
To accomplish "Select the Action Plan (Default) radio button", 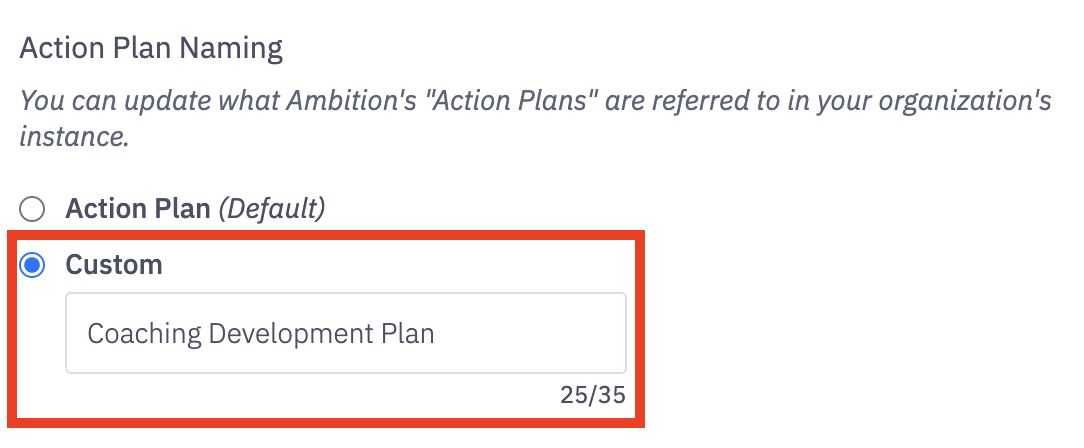I will [33, 209].
